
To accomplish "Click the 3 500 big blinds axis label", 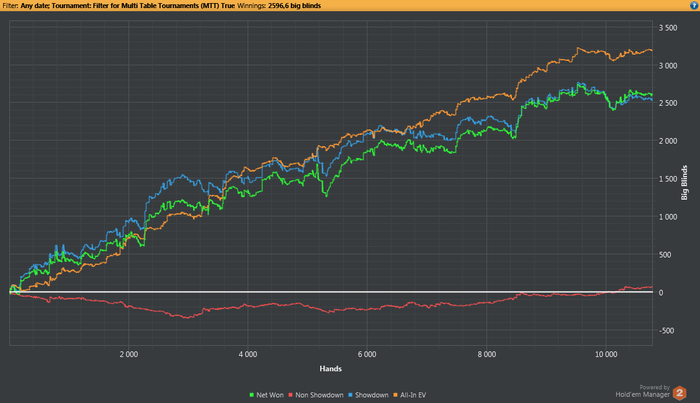I will 668,28.
